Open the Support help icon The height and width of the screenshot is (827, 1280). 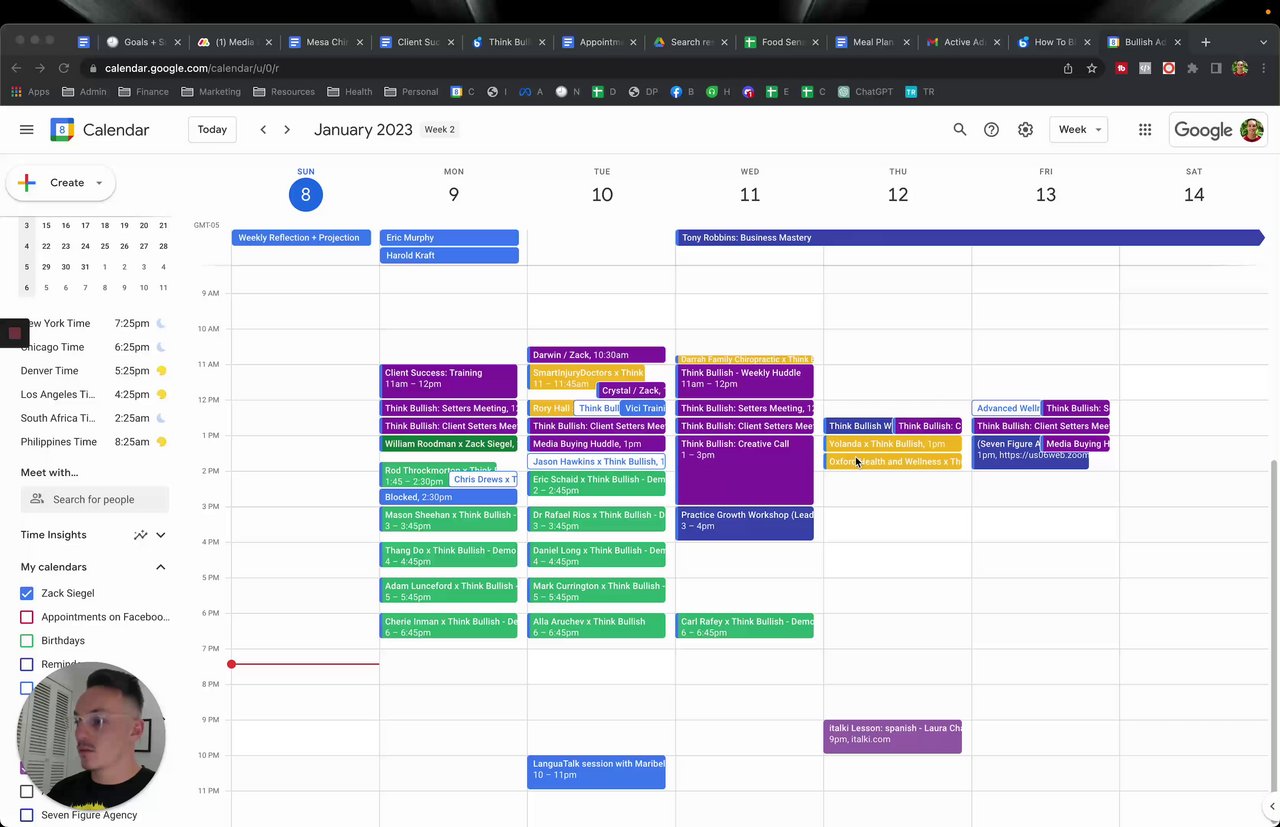(991, 130)
